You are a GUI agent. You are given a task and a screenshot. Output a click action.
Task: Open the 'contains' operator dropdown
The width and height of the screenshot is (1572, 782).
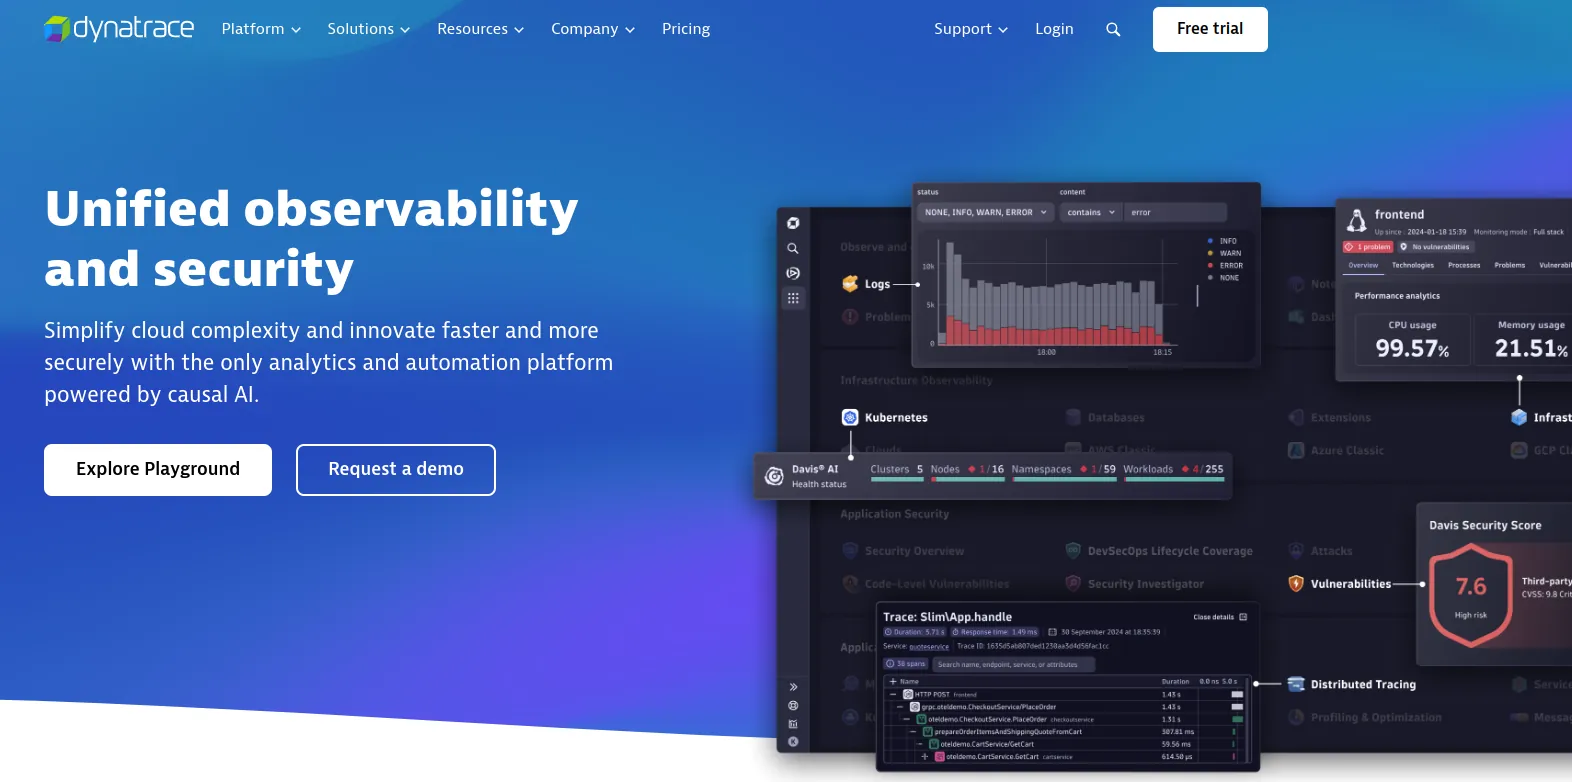point(1090,212)
